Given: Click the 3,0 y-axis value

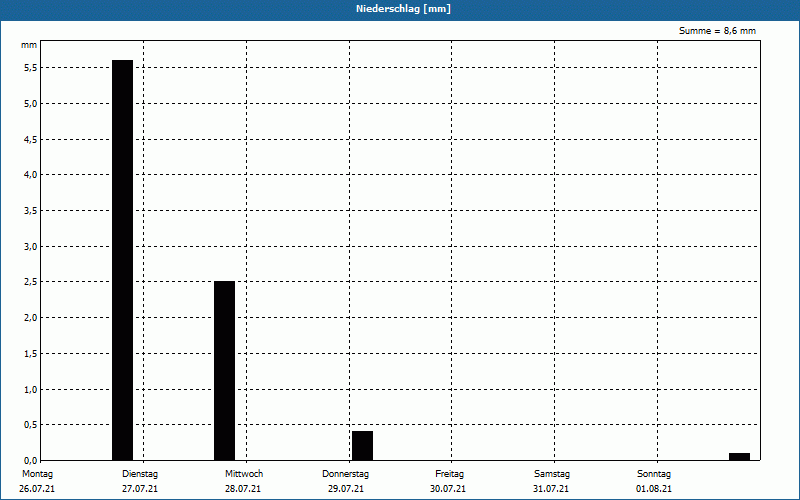Looking at the screenshot, I should [31, 246].
